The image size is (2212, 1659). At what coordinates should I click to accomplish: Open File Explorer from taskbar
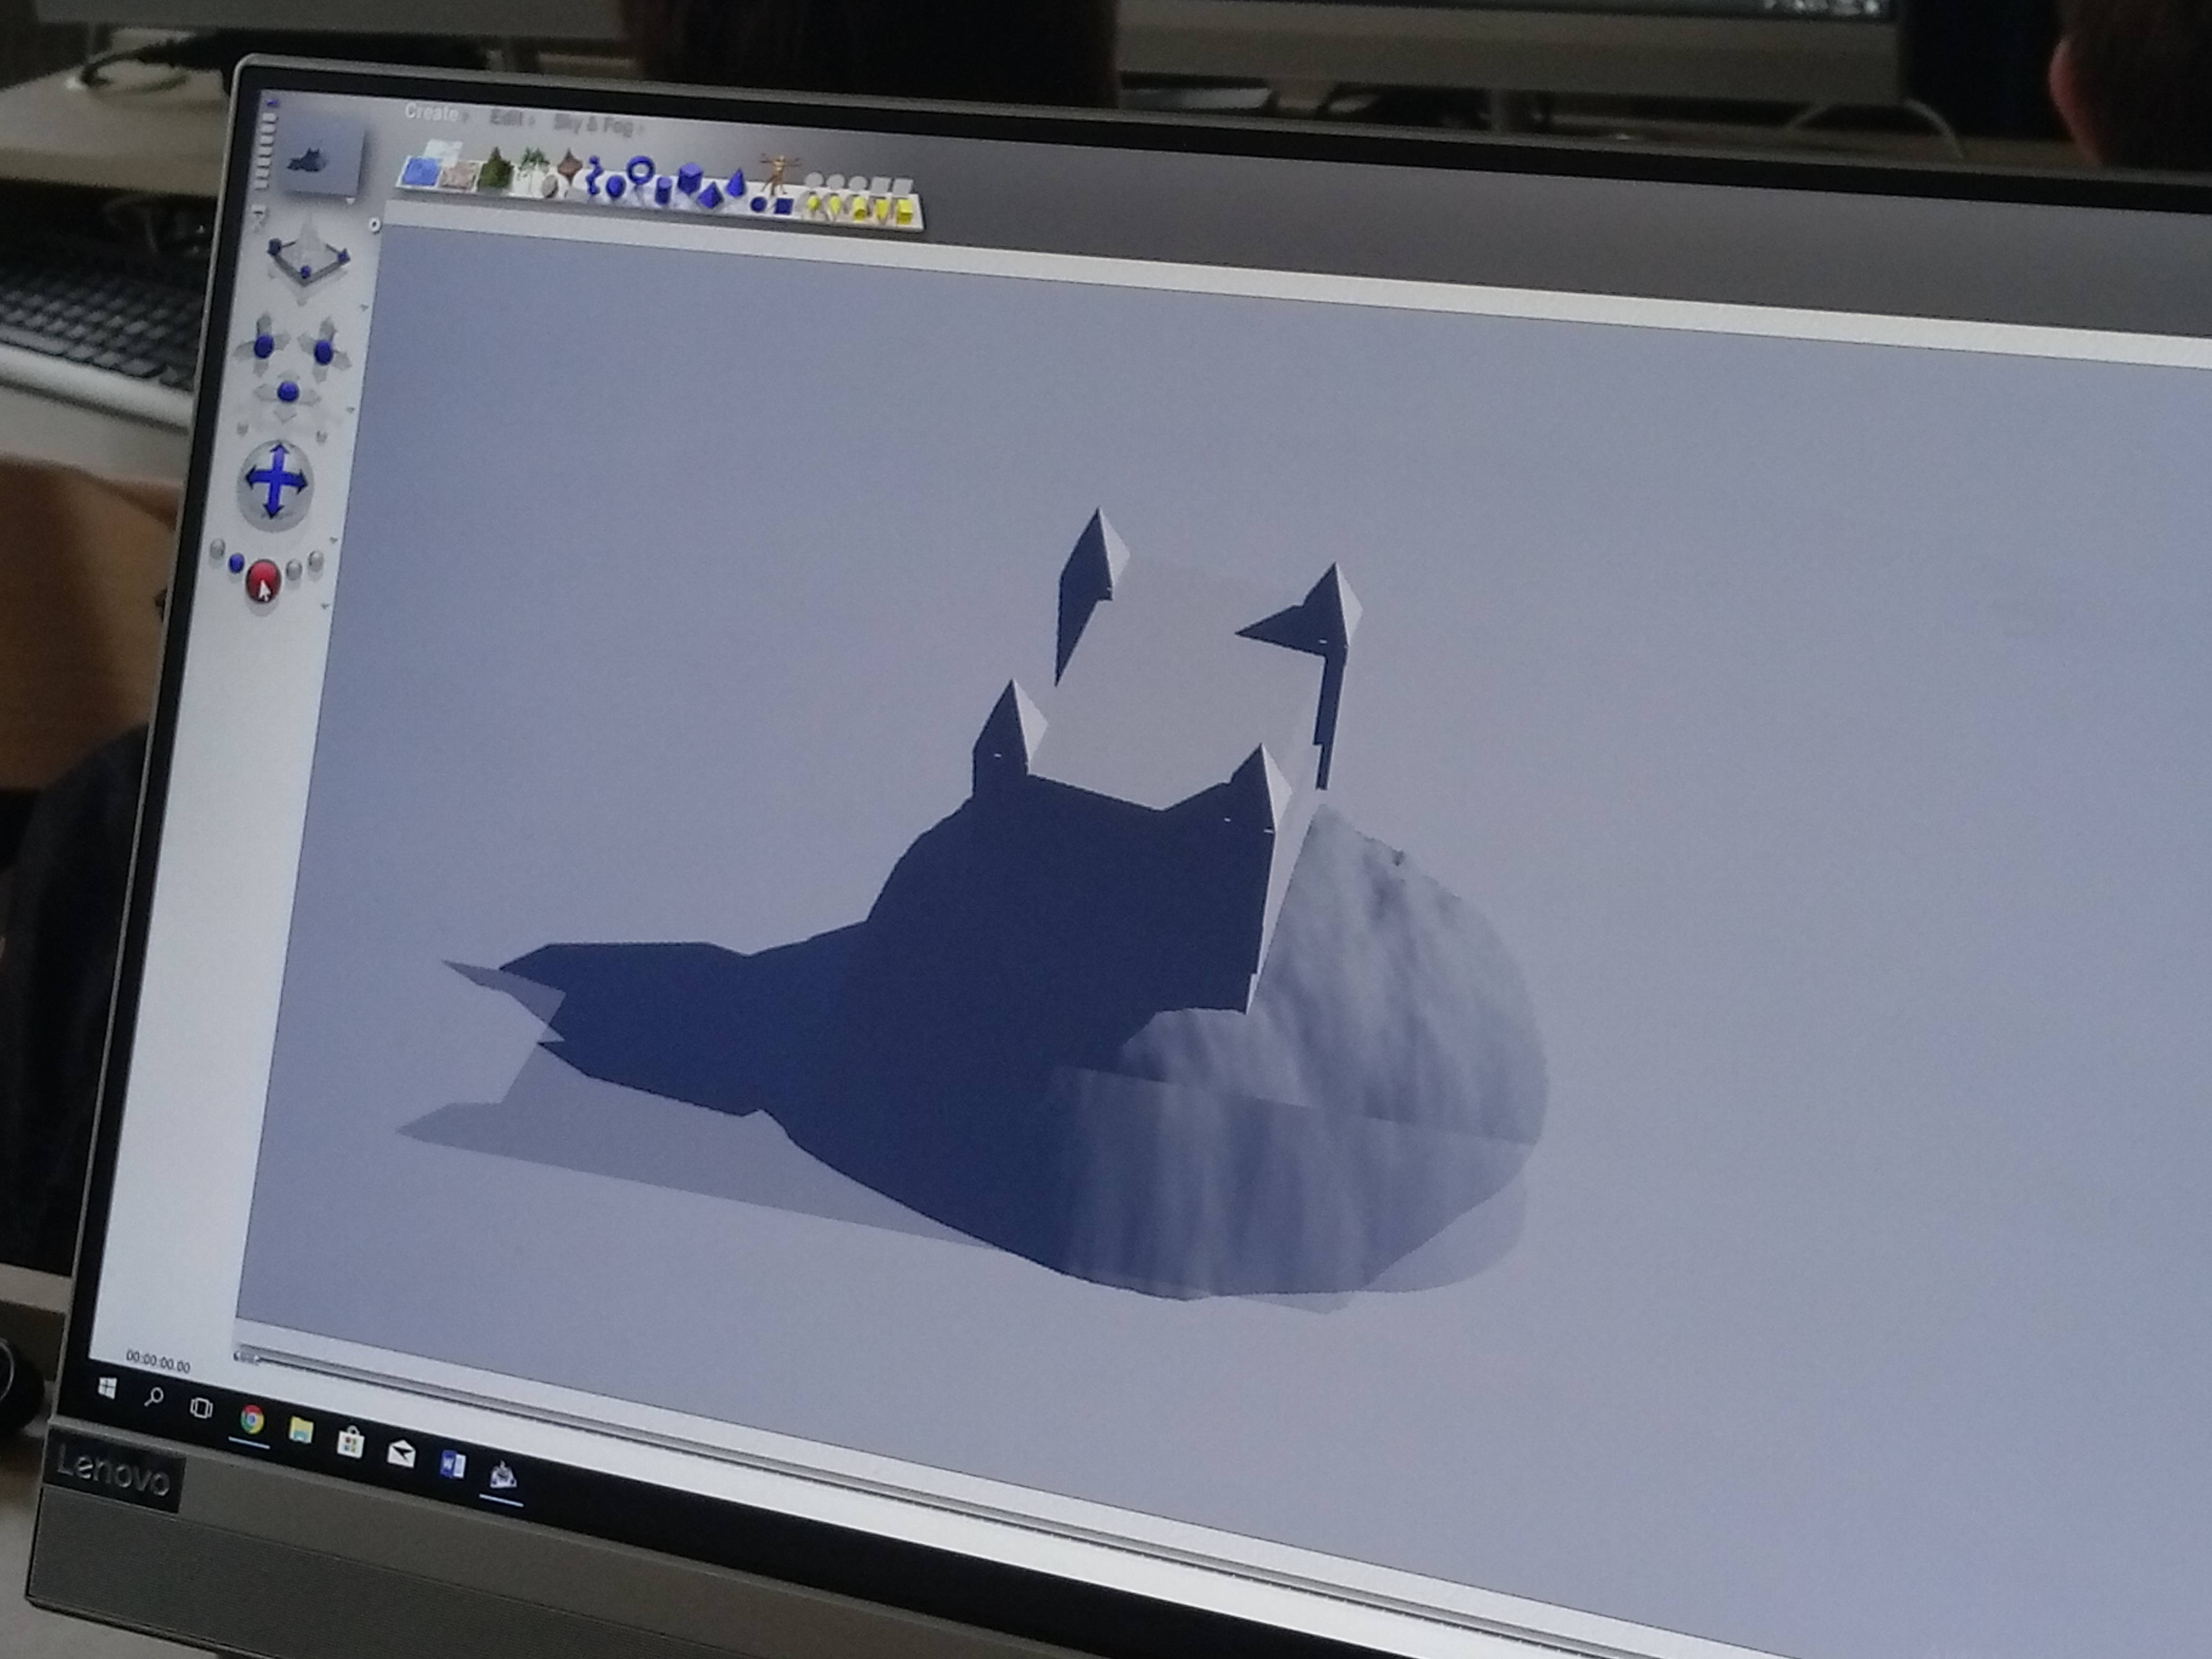point(300,1430)
